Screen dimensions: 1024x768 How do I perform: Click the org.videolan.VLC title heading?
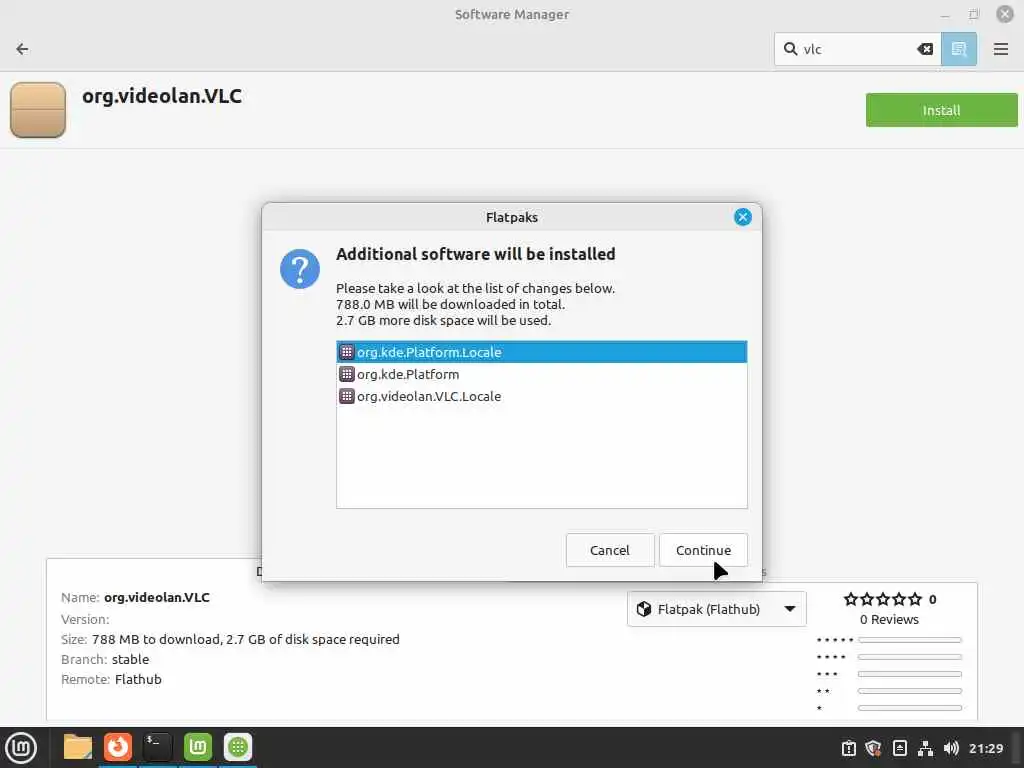pos(162,96)
